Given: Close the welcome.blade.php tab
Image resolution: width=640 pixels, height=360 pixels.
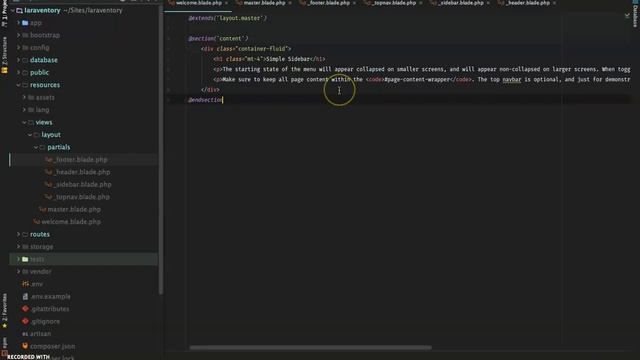Looking at the screenshot, I should pos(227,3).
